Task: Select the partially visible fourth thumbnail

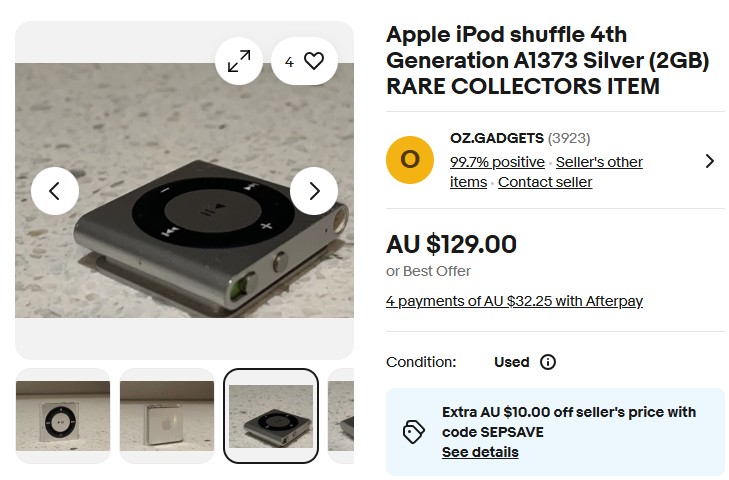Action: coord(341,416)
